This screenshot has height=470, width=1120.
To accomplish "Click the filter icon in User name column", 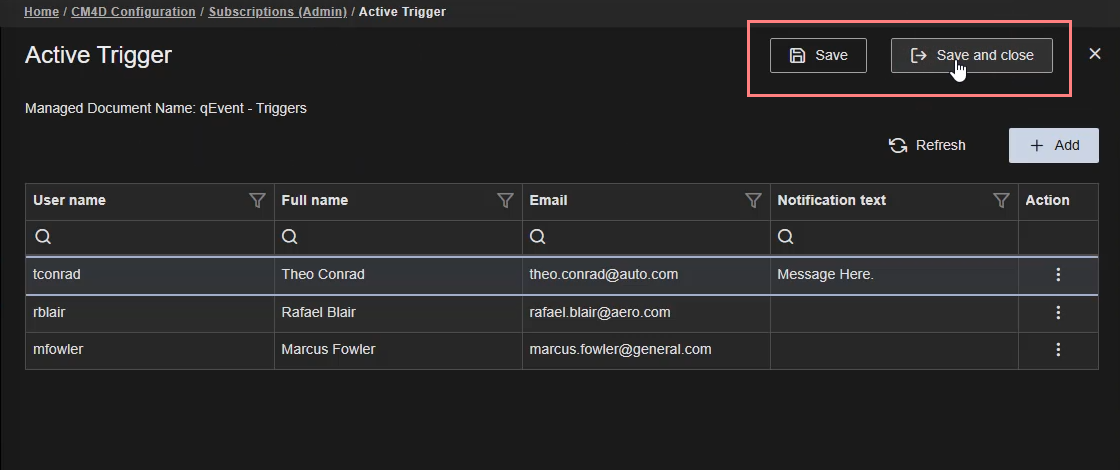I will [257, 201].
